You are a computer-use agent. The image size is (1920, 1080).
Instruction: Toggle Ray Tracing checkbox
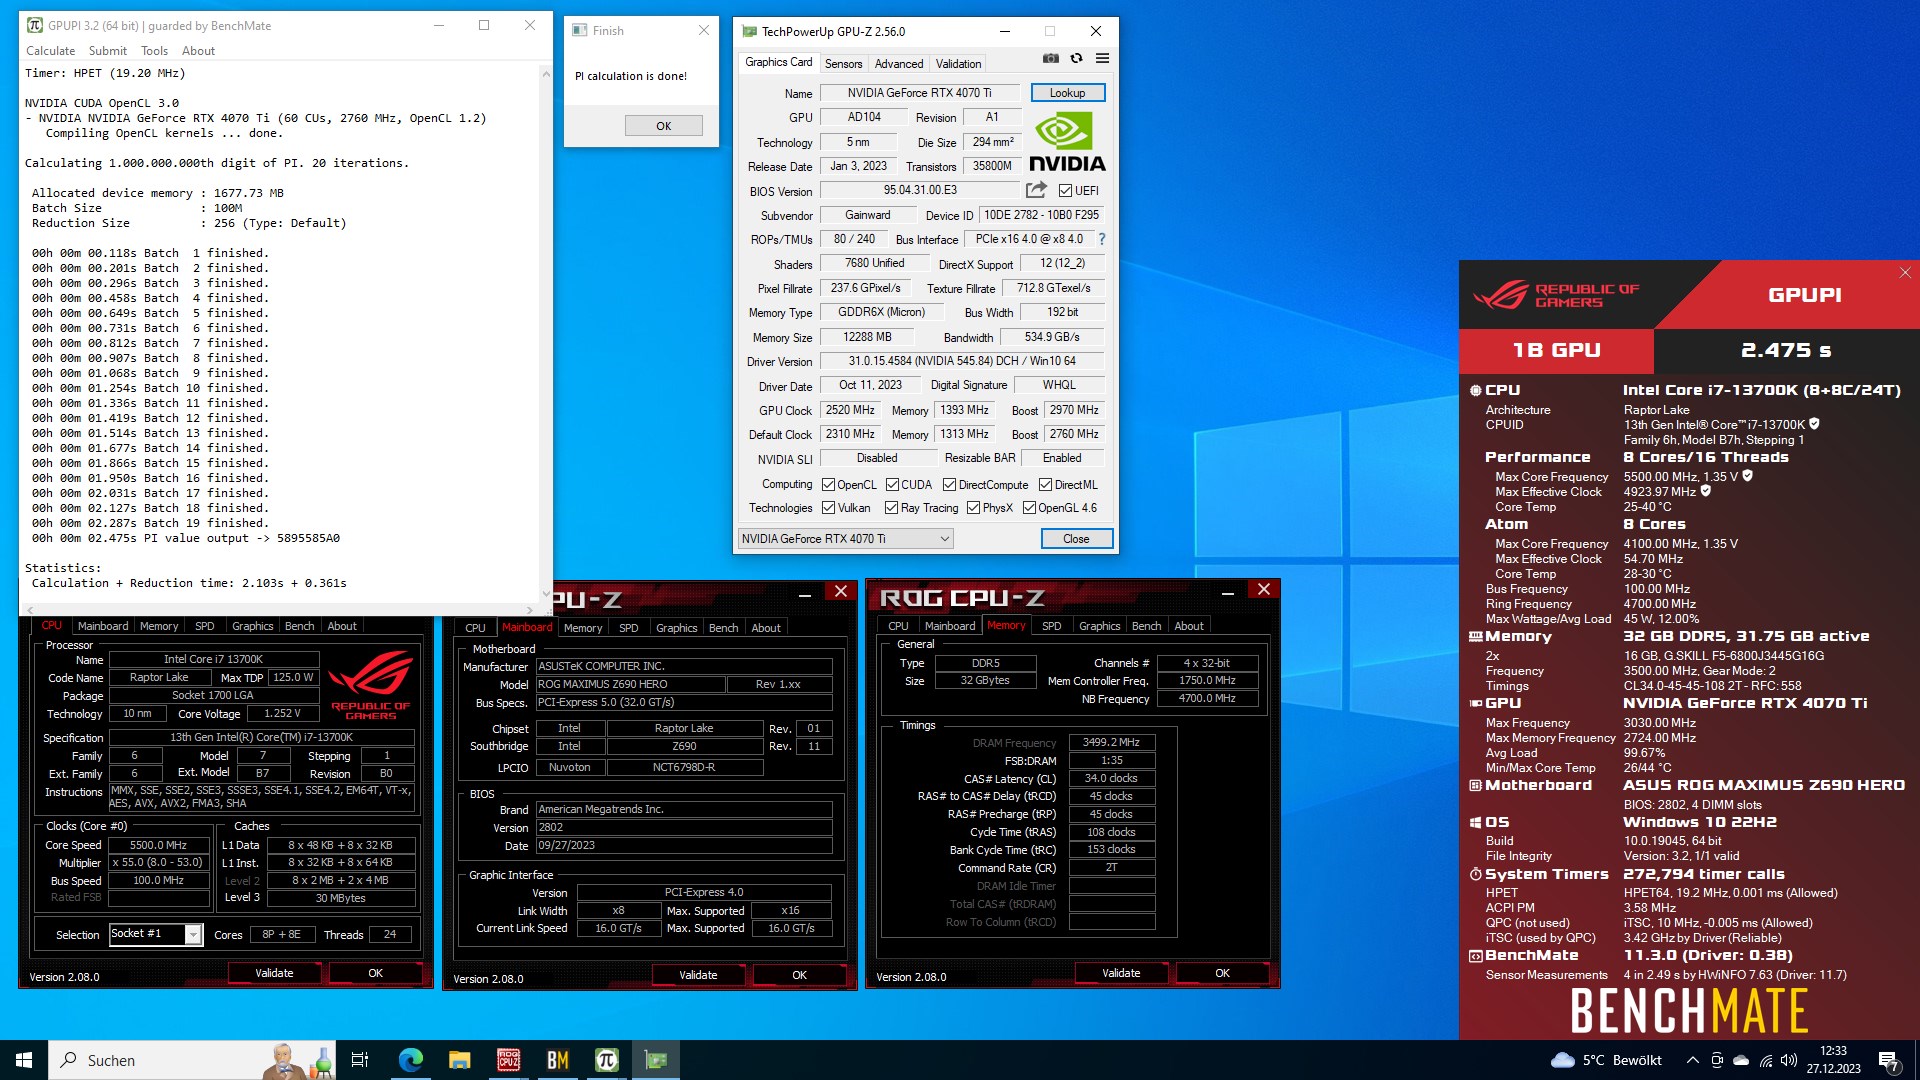click(891, 508)
